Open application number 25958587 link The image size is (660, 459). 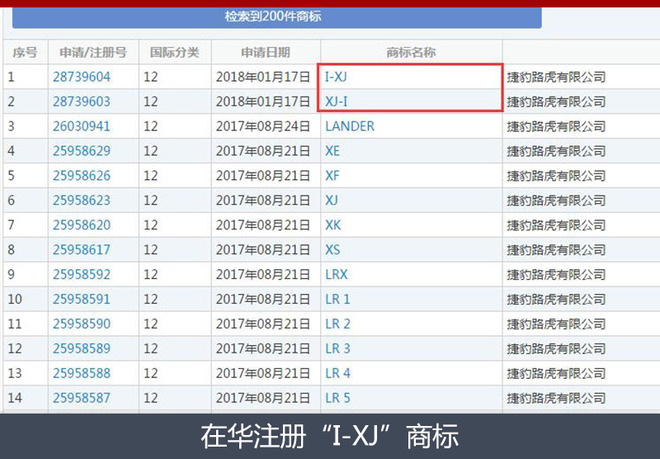82,398
